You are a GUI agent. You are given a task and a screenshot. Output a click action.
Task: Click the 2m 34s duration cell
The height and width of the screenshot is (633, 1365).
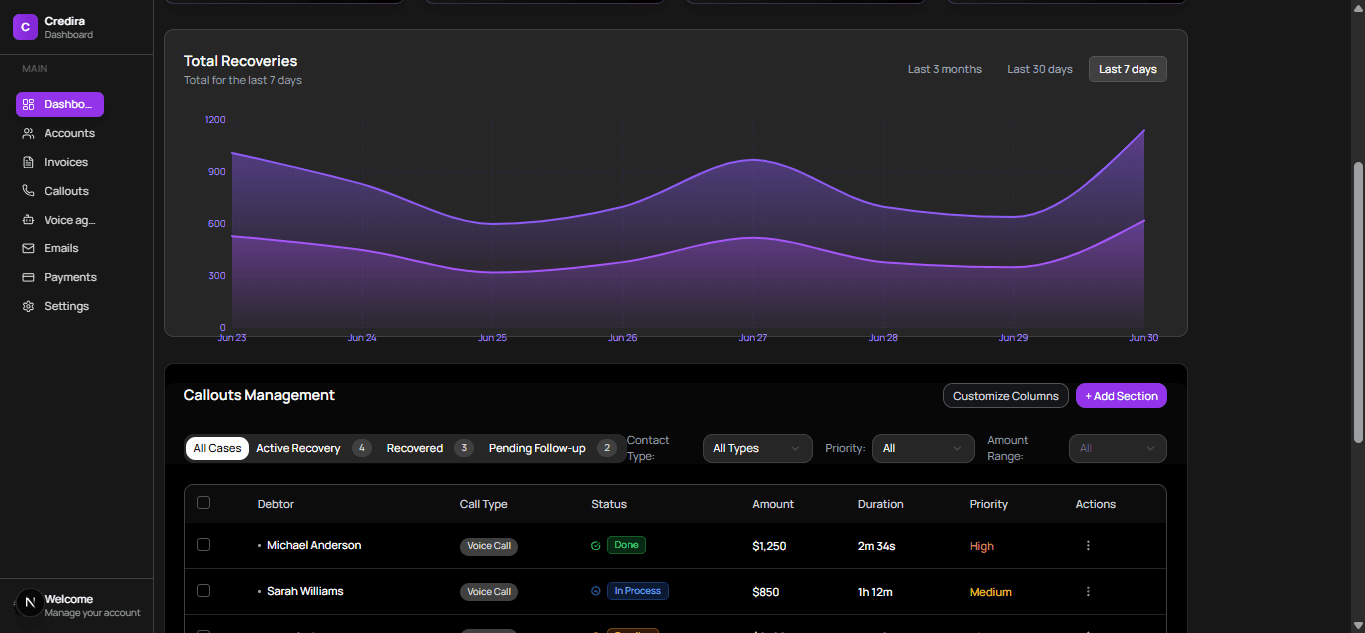(876, 546)
